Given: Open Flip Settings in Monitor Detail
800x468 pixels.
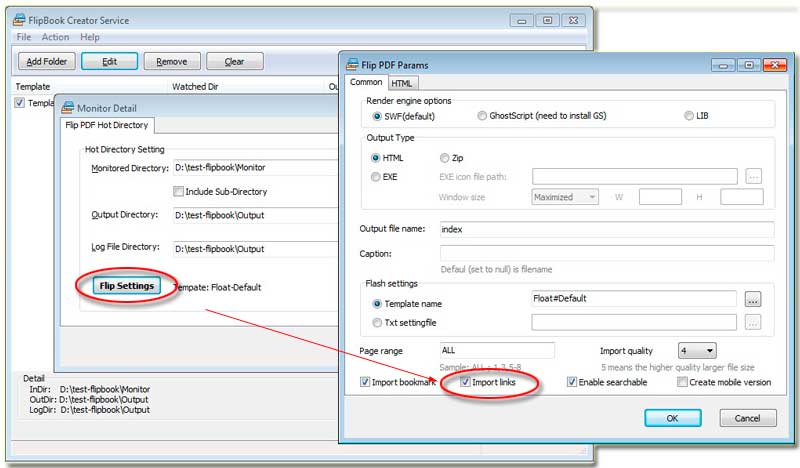Looking at the screenshot, I should (127, 286).
